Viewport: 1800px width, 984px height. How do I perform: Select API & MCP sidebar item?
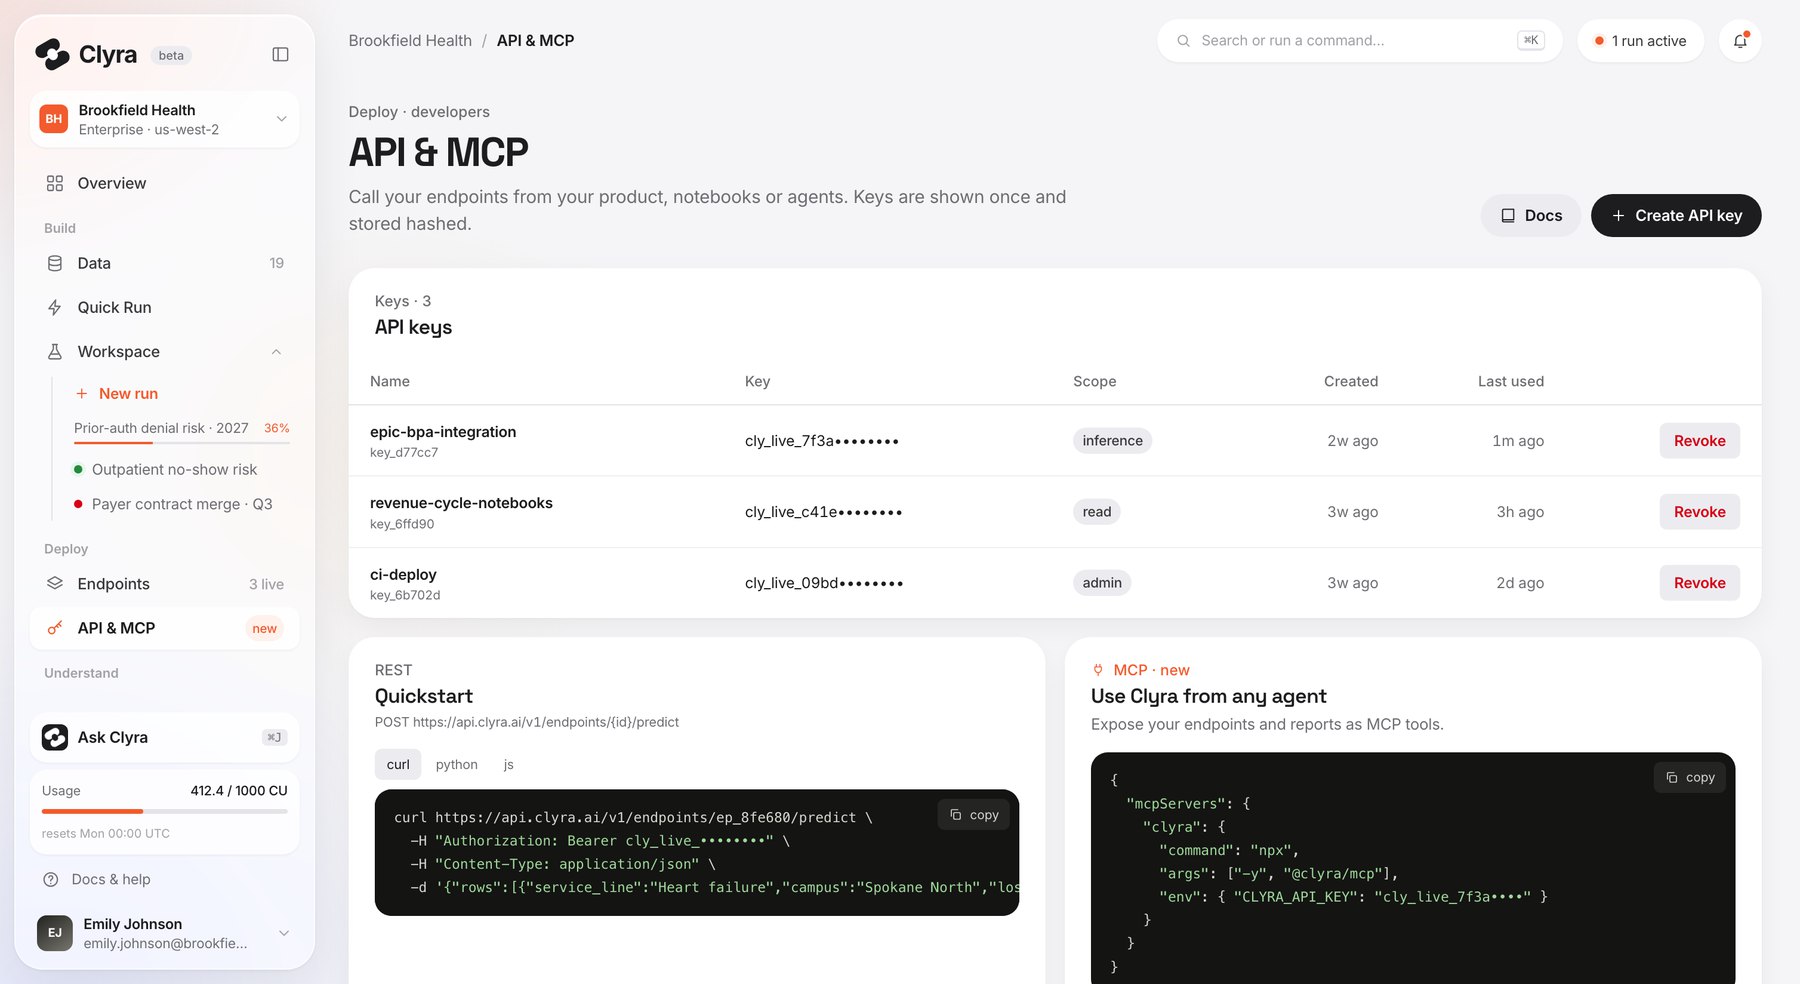pos(164,628)
